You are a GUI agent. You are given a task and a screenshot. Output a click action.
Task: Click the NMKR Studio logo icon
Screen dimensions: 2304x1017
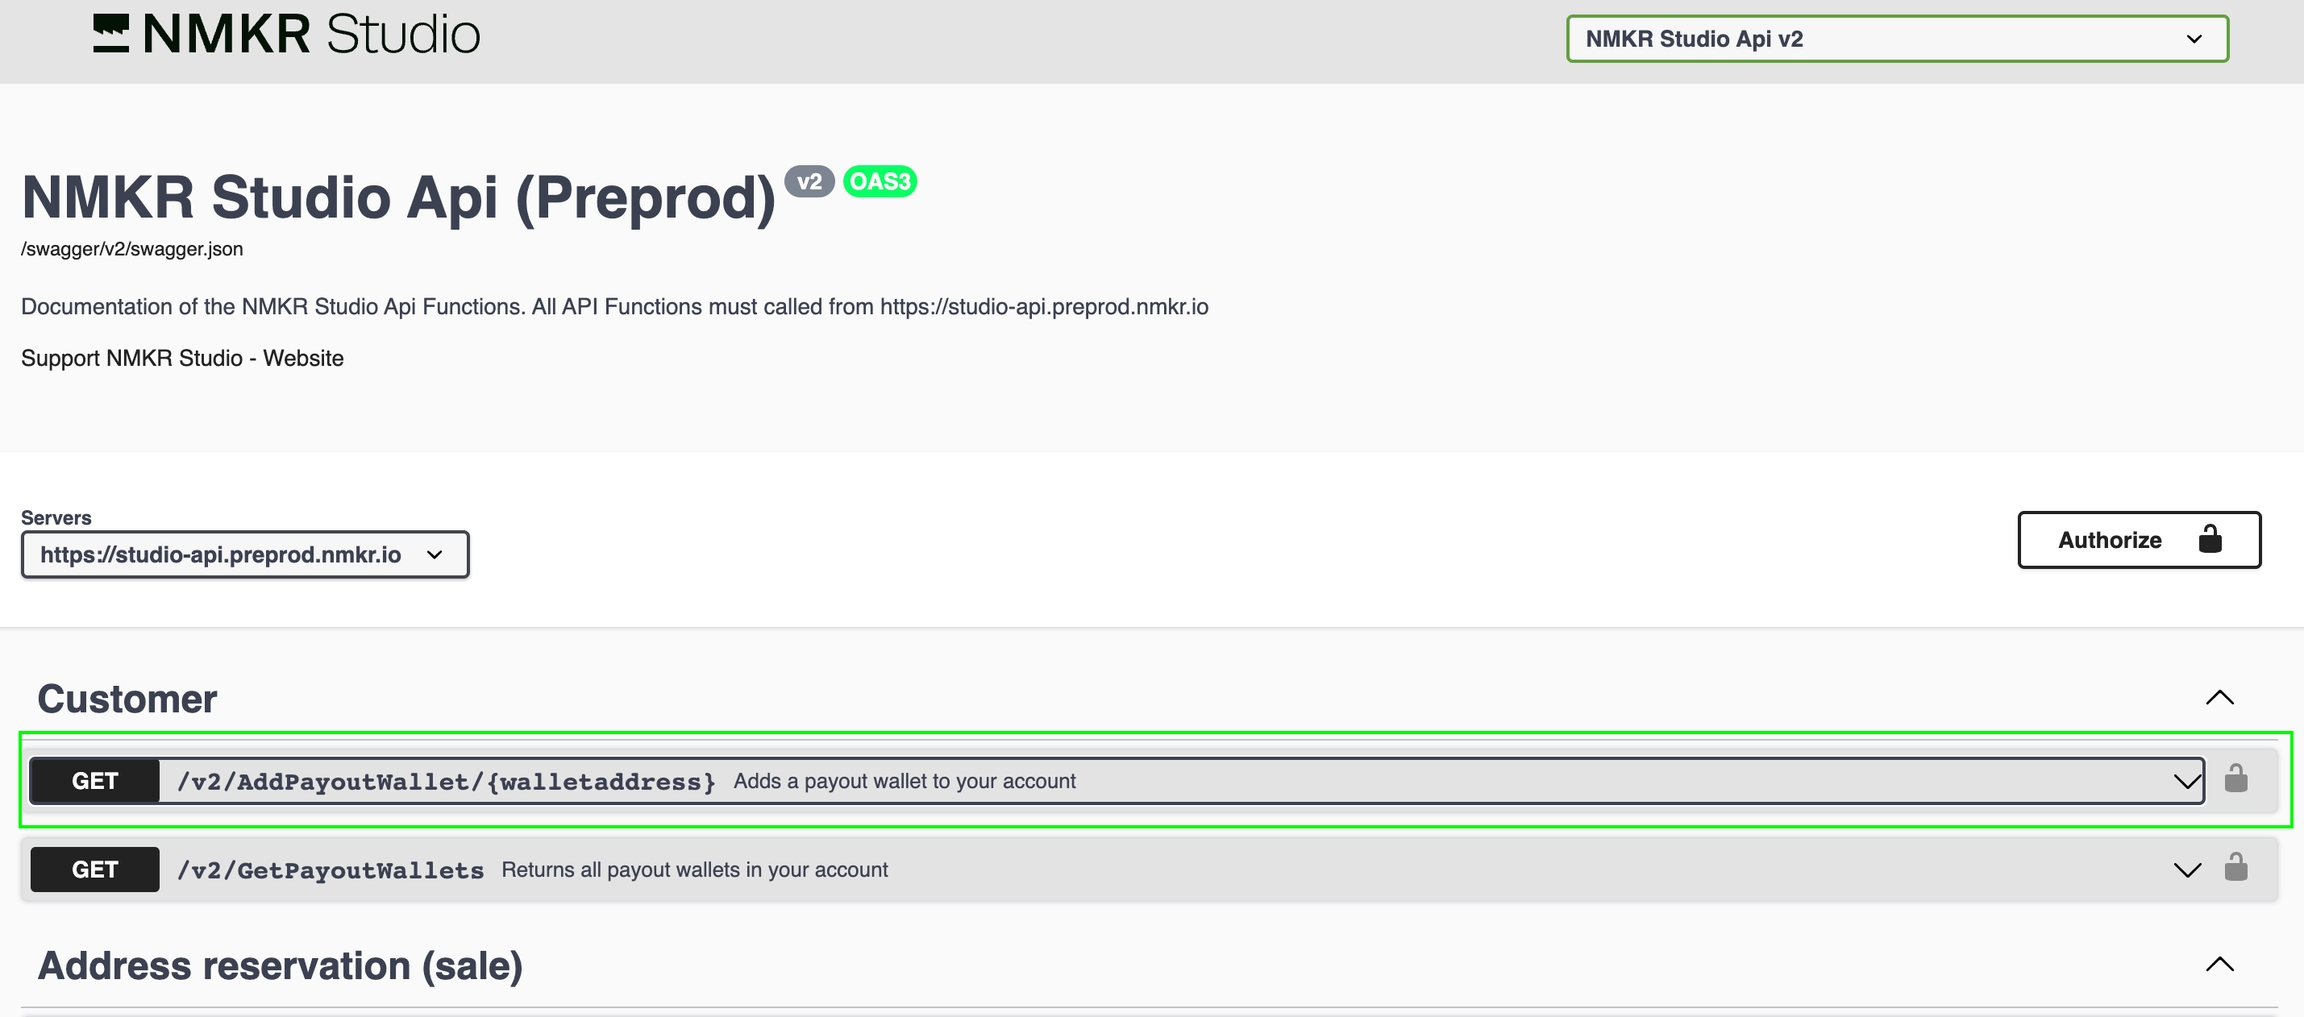(111, 34)
